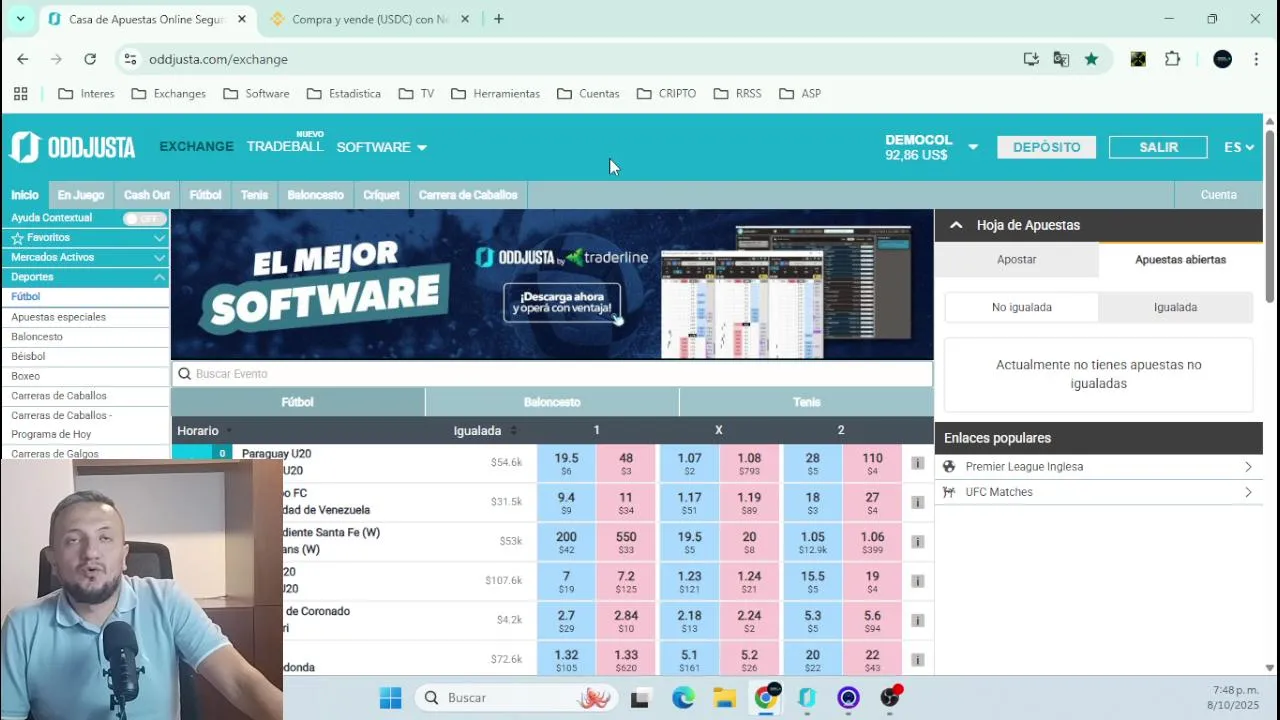Click the Premier League Inglesa ball icon
The image size is (1280, 720).
point(949,467)
